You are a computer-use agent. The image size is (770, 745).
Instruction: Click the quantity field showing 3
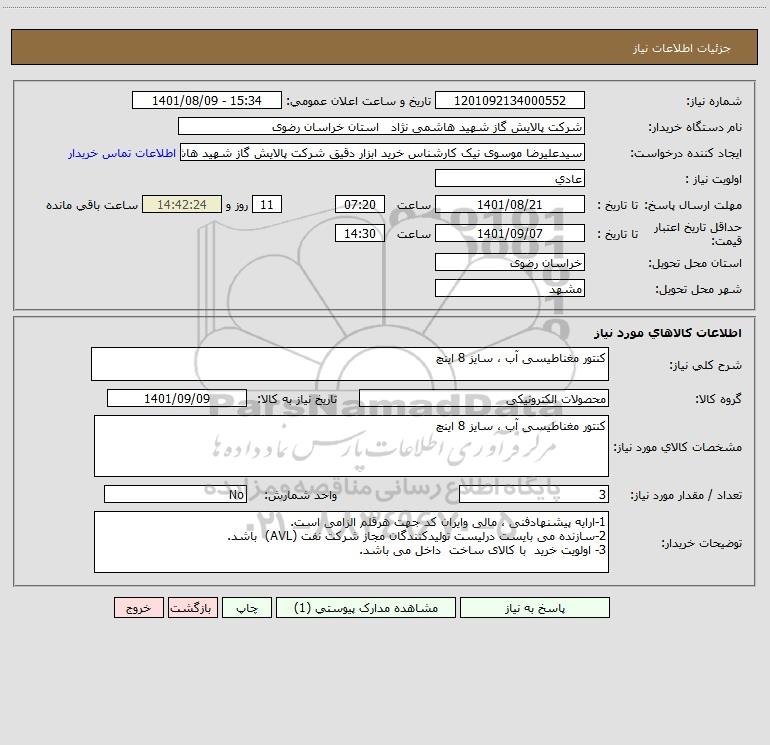(x=534, y=494)
